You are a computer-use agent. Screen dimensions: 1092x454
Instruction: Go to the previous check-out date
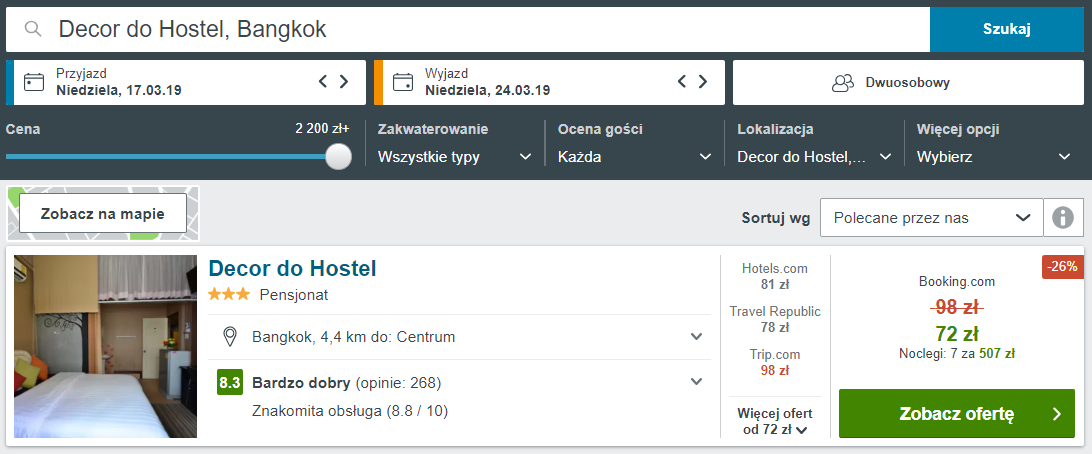point(682,81)
